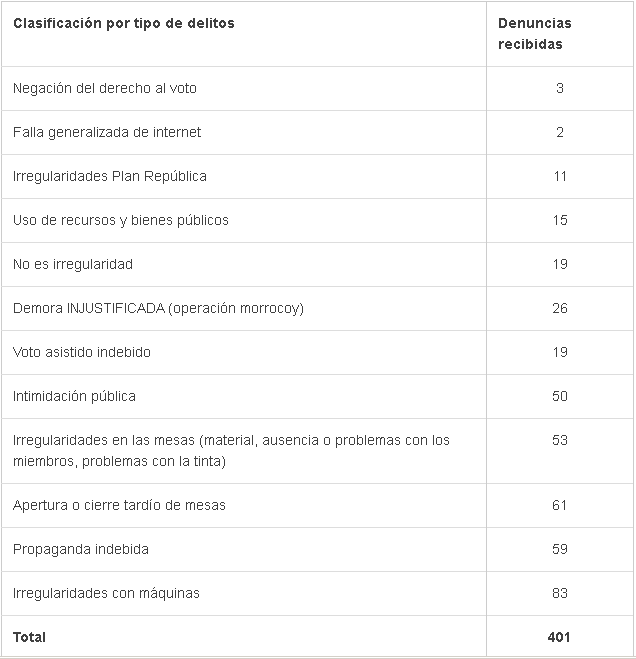Click "Falla generalizada de internet" text
Viewport: 636px width, 659px height.
[107, 132]
